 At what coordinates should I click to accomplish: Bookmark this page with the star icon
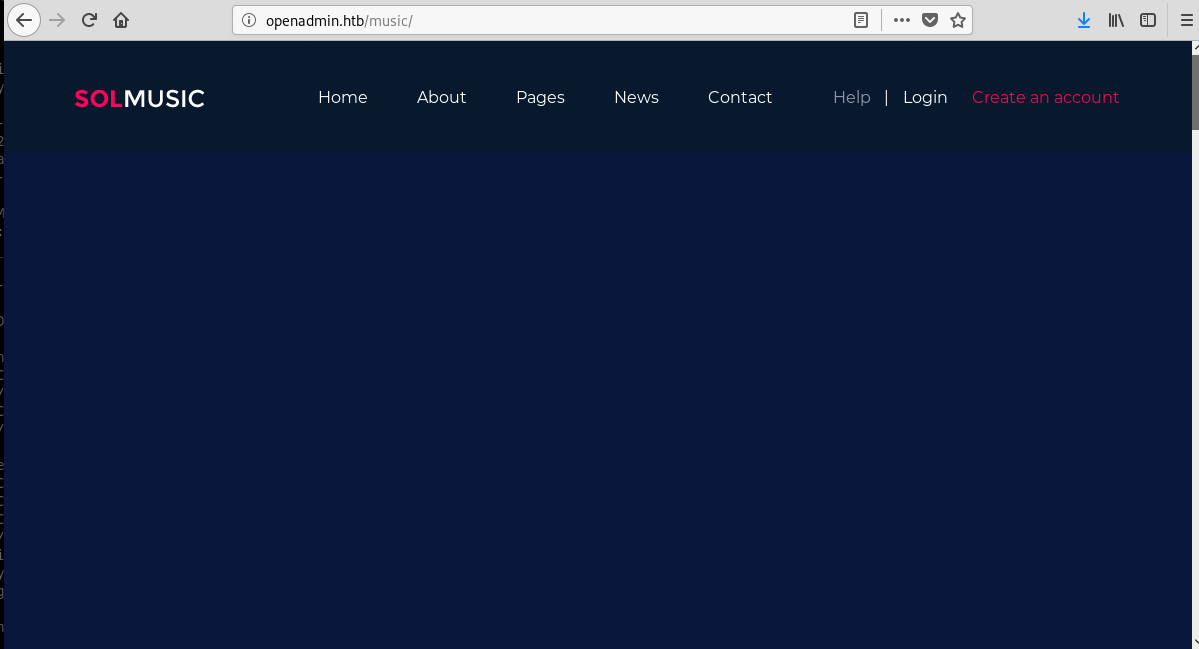[x=957, y=20]
